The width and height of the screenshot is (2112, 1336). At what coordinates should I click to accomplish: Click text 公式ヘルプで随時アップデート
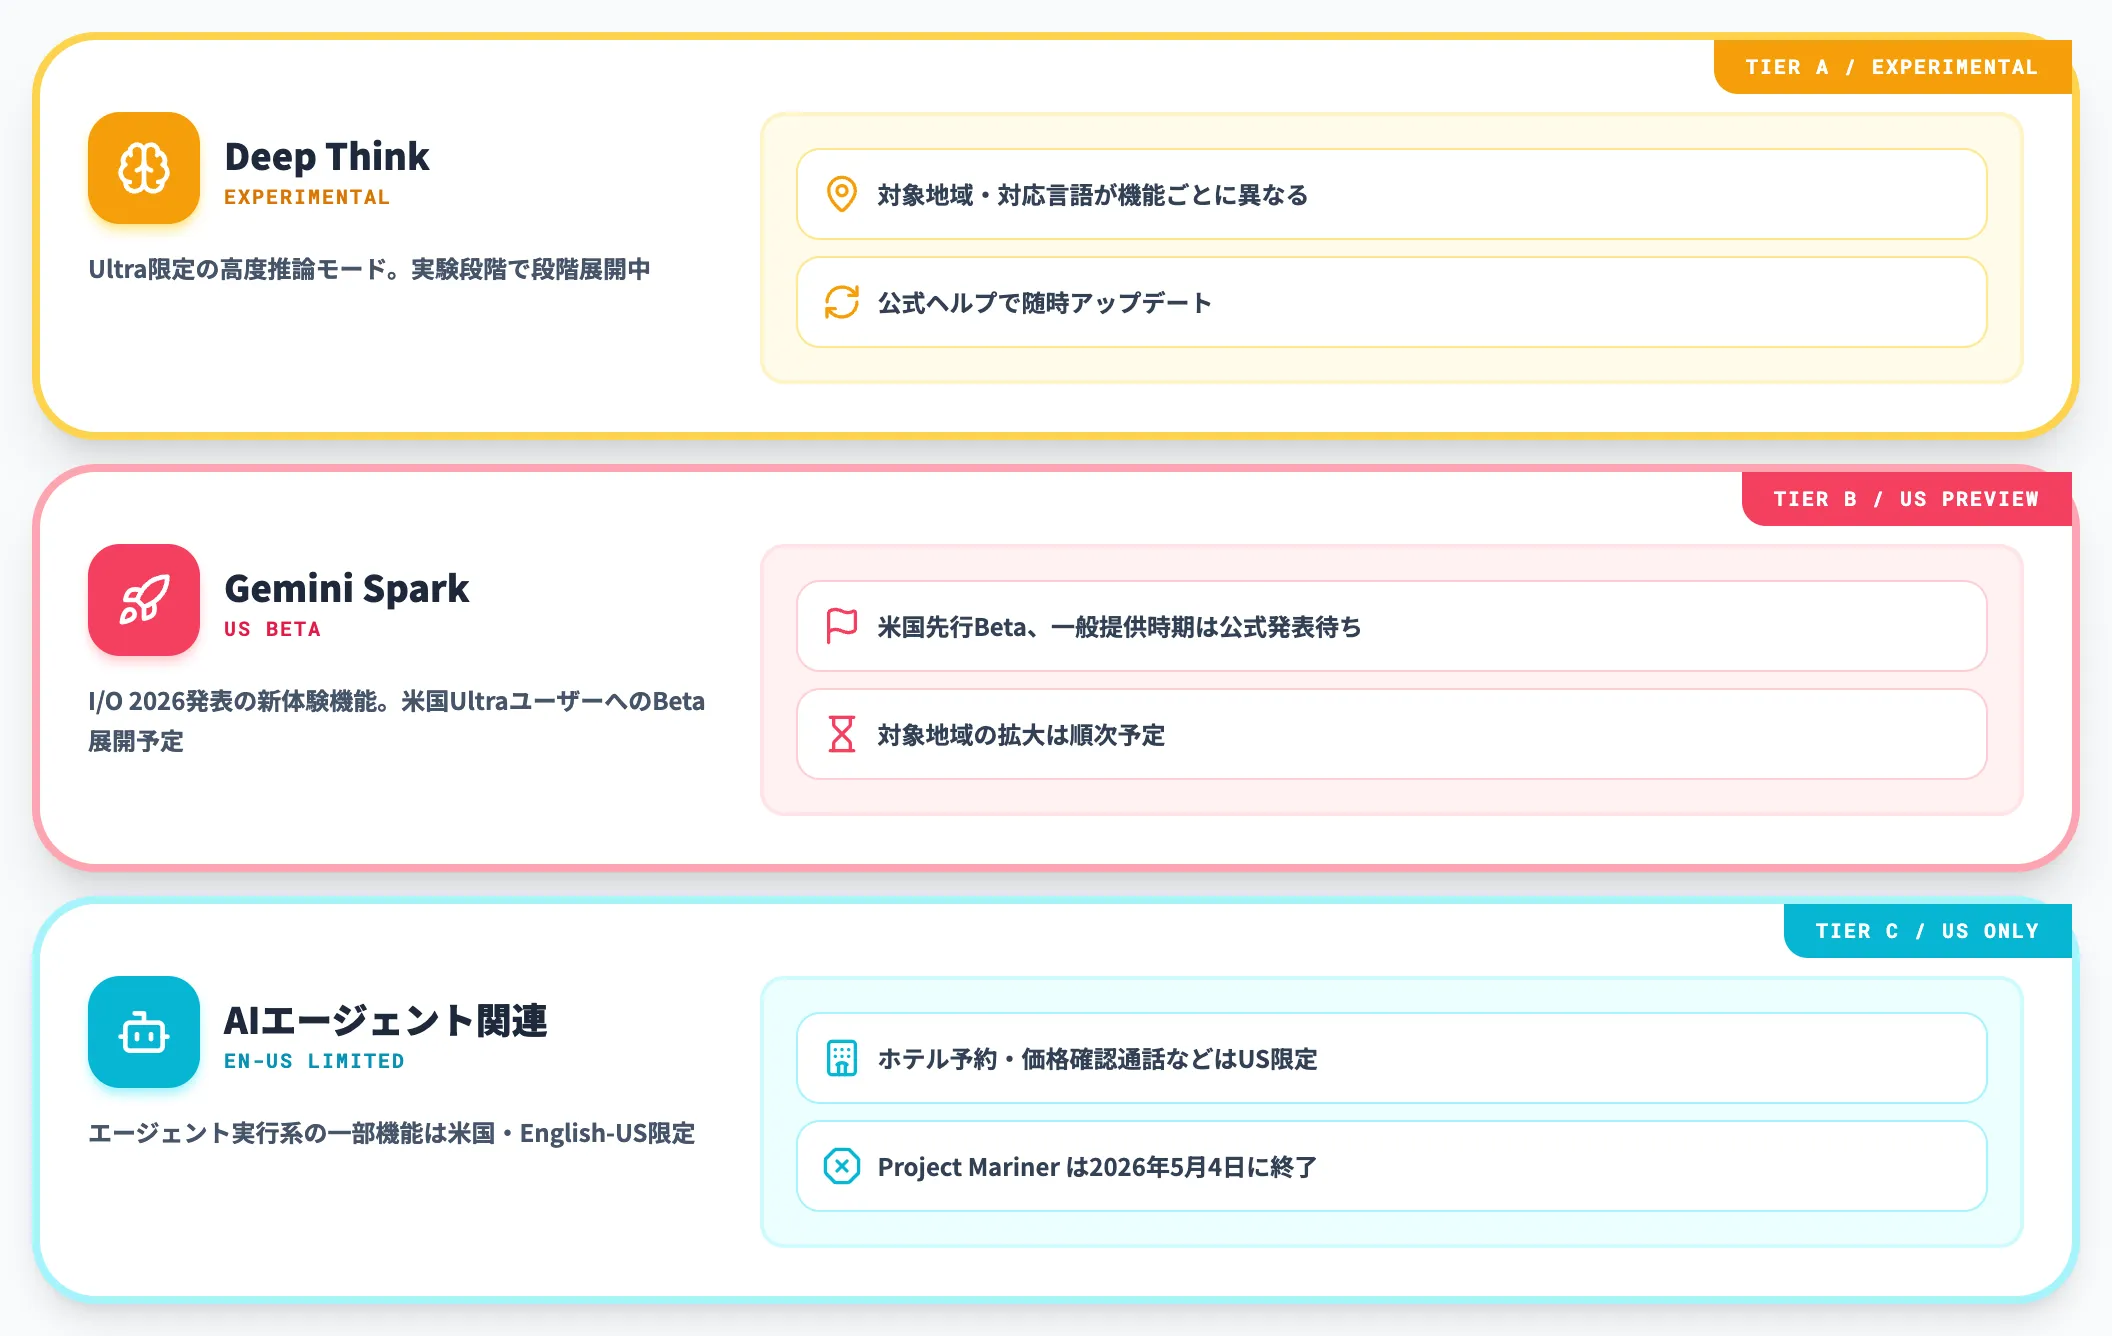[x=1045, y=303]
